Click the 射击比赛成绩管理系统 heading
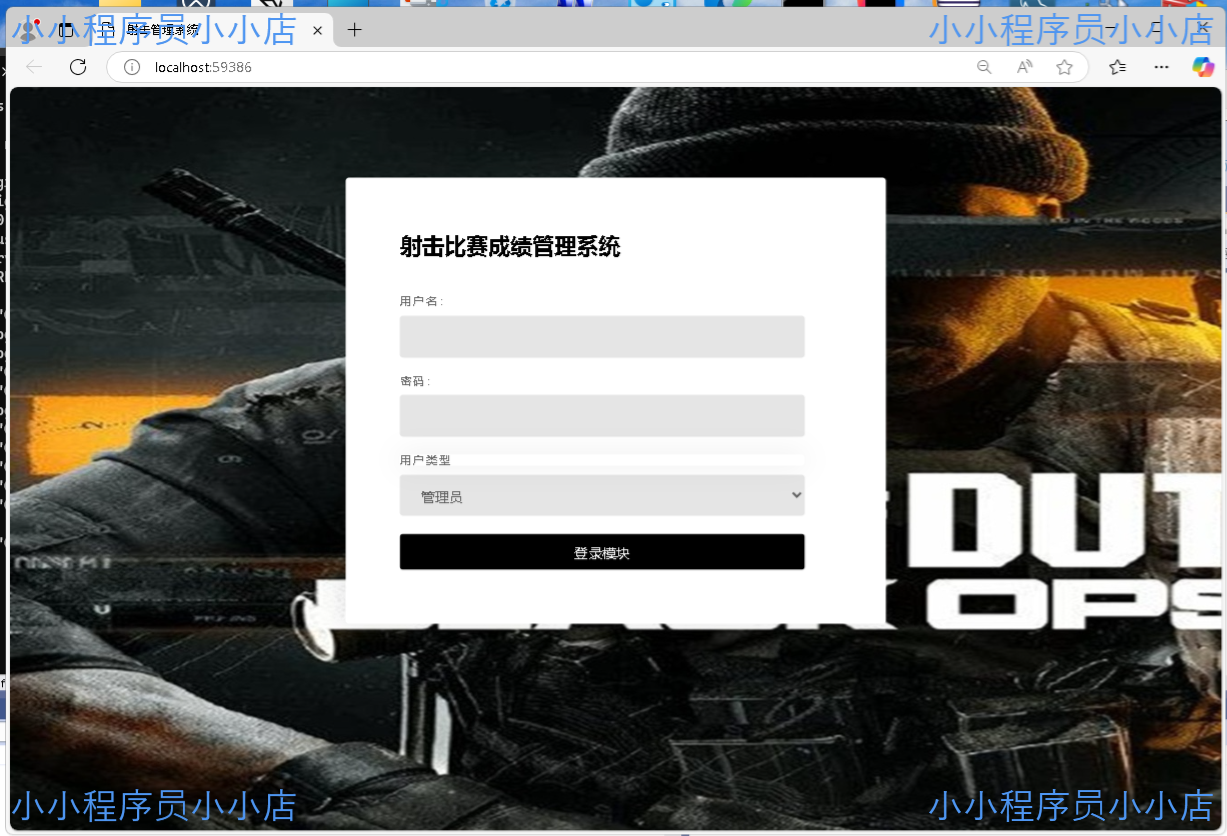The height and width of the screenshot is (836, 1227). 510,247
